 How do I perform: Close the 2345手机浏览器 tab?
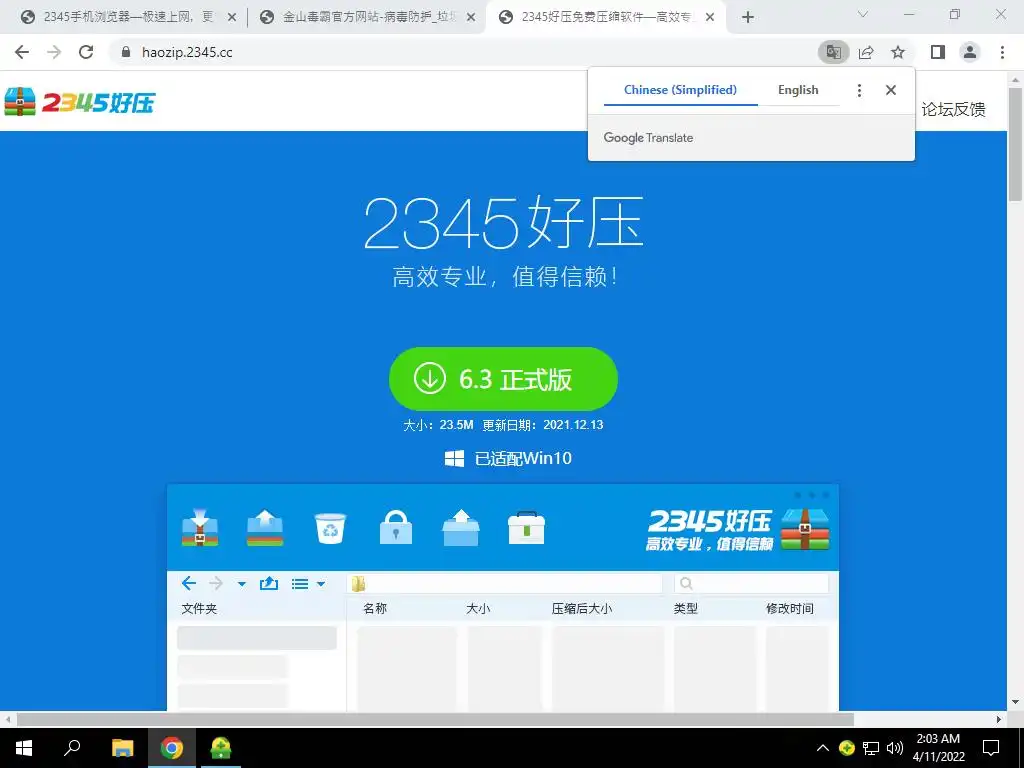click(x=231, y=18)
